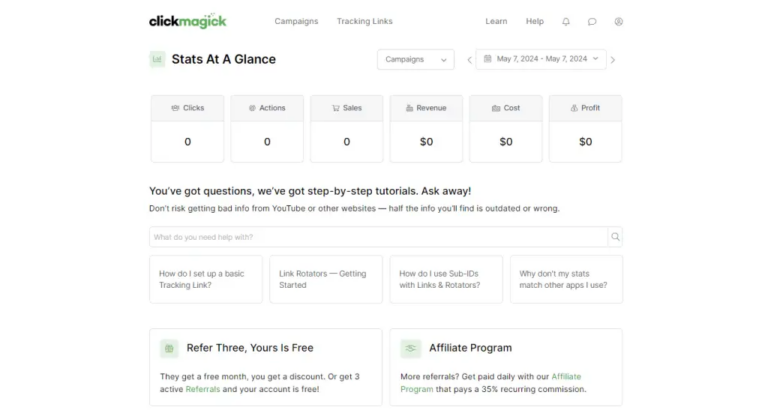Click the Refer Three gift icon
768x416 pixels.
[169, 349]
